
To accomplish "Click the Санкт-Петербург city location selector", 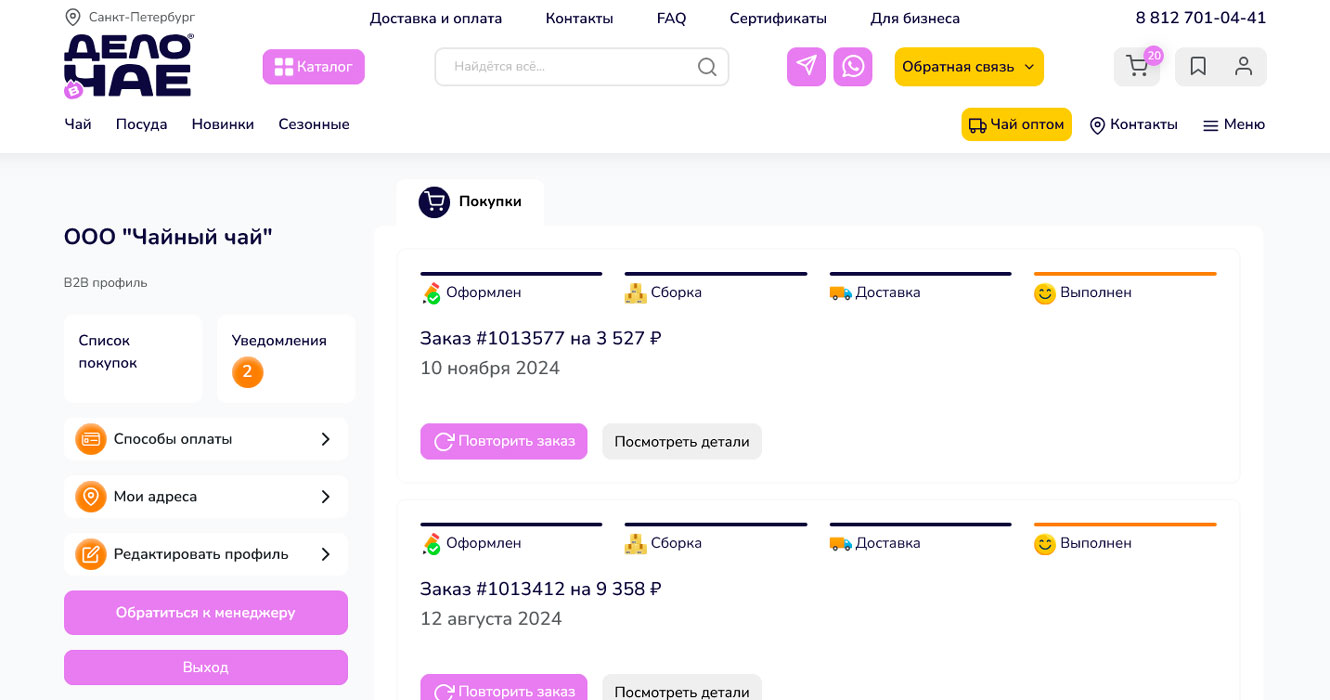I will (x=130, y=17).
